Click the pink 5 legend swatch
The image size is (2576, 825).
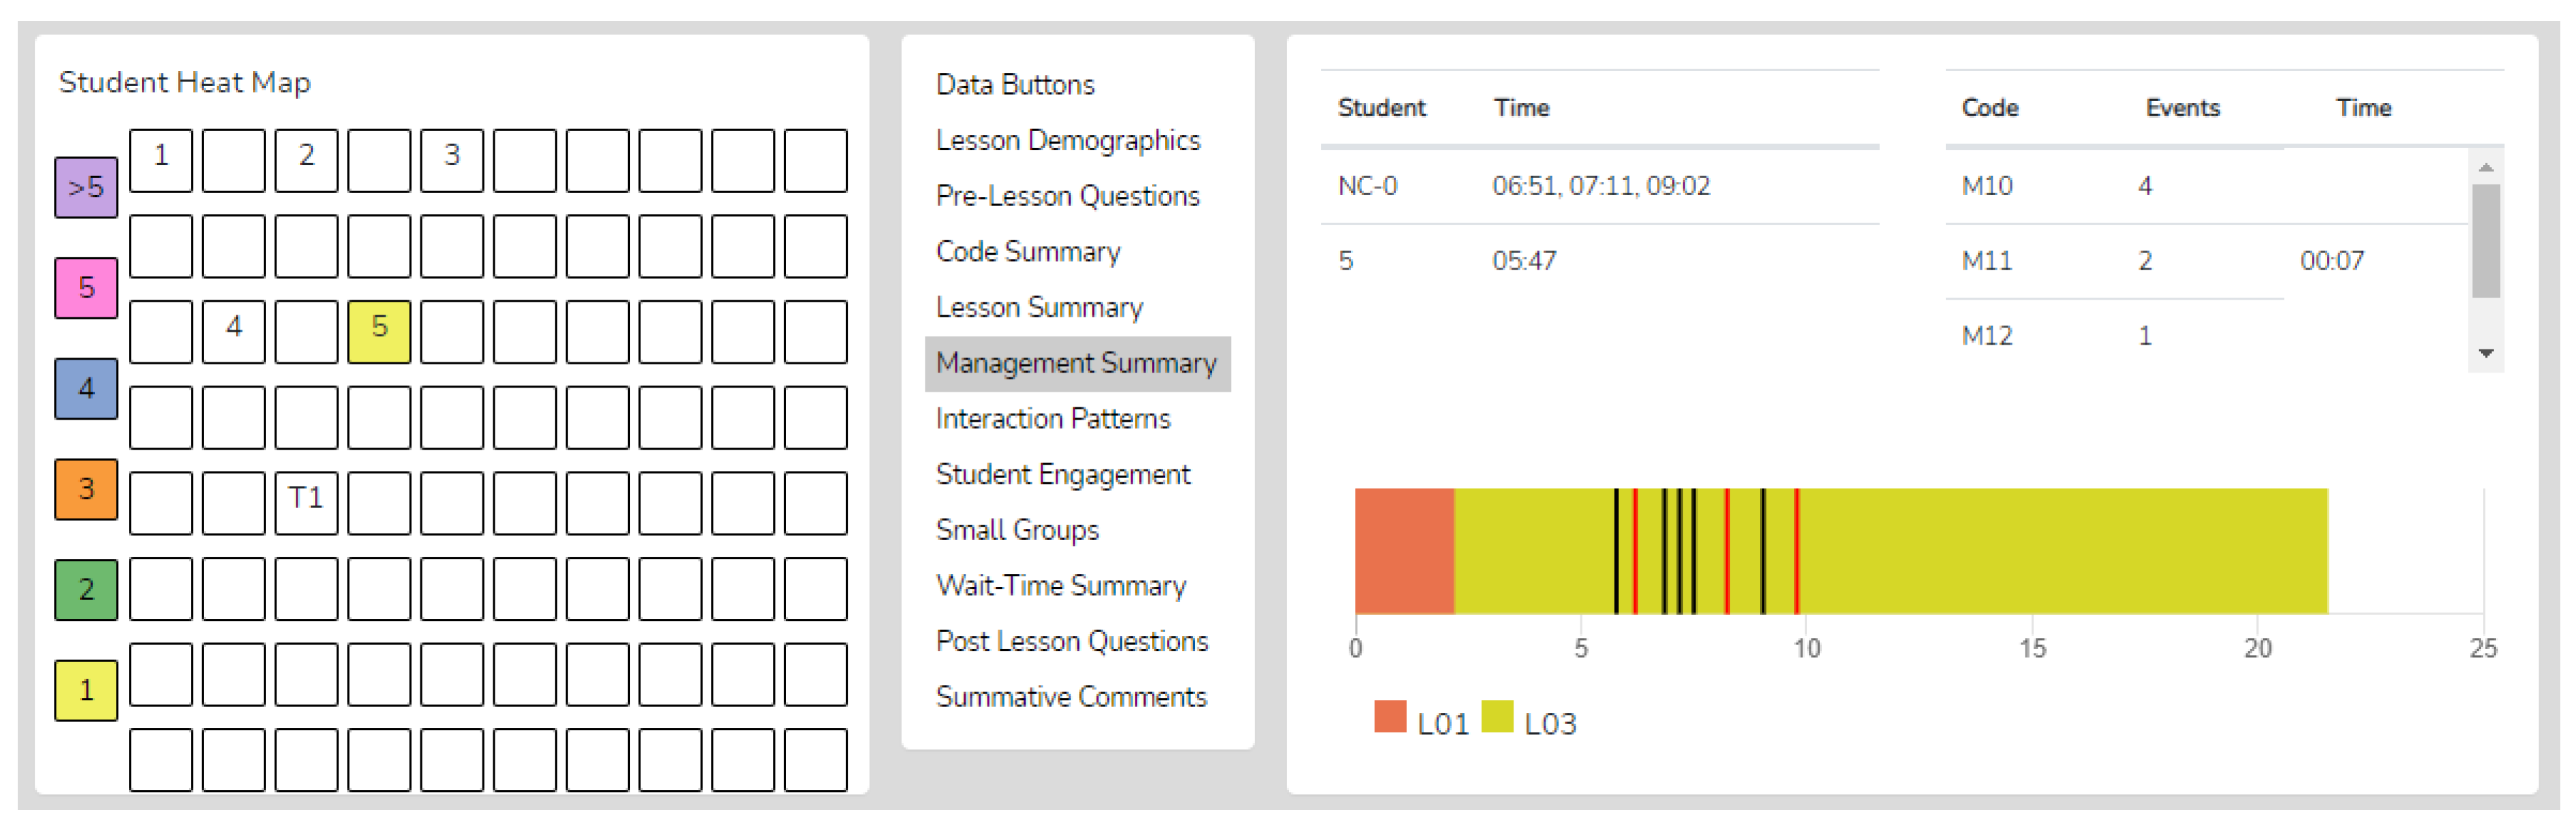pyautogui.click(x=86, y=288)
